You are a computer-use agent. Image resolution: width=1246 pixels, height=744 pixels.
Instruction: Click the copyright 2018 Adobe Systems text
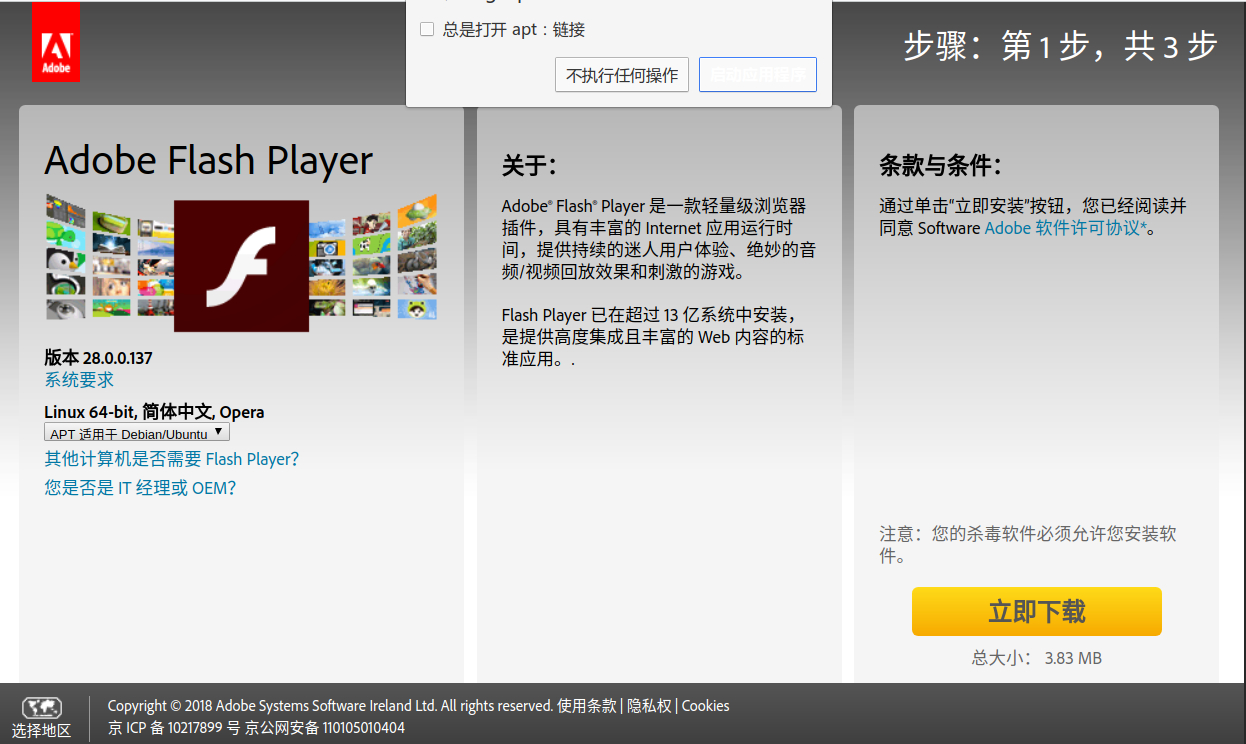click(331, 706)
